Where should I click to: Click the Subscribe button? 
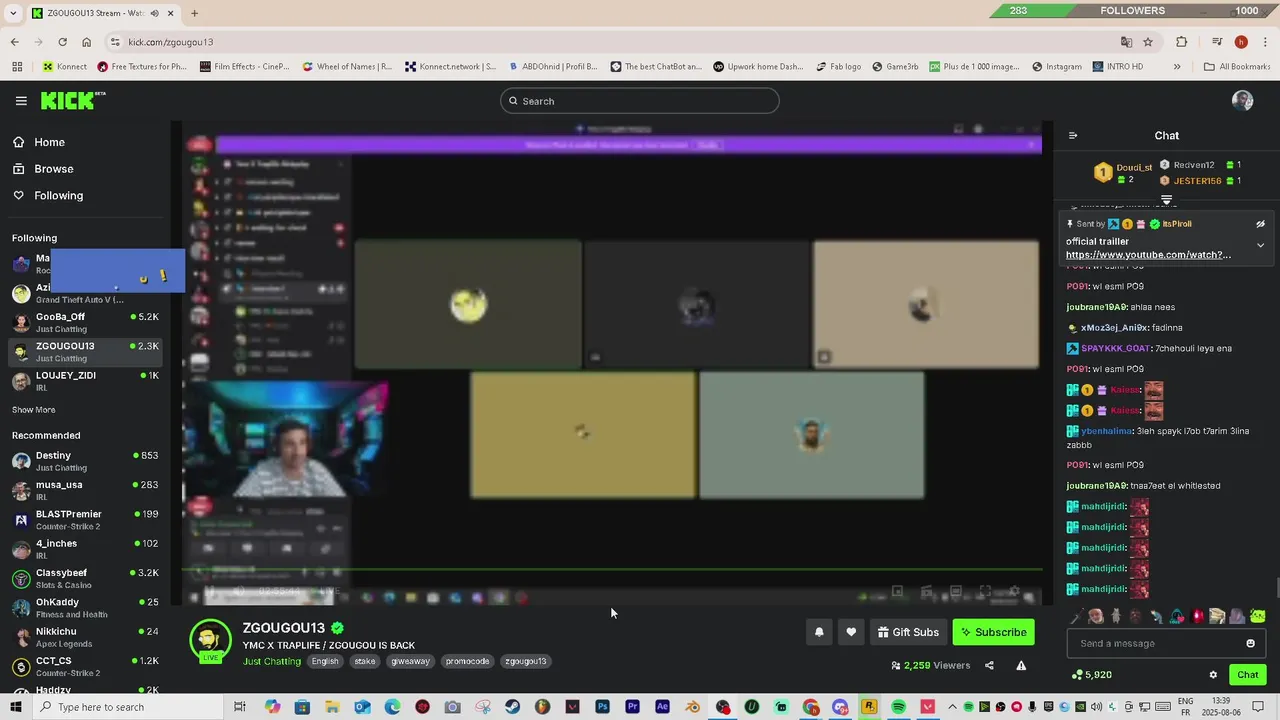[994, 632]
